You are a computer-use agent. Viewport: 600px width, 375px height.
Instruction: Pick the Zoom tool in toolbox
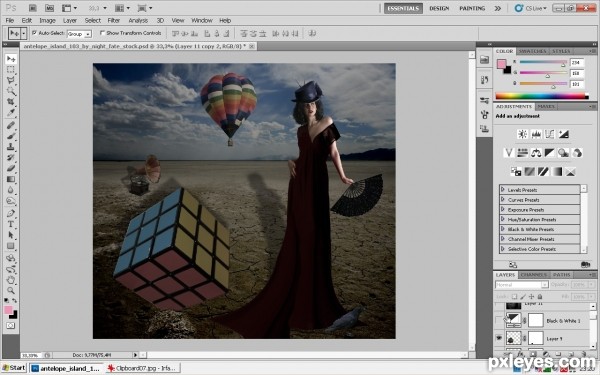(x=11, y=291)
